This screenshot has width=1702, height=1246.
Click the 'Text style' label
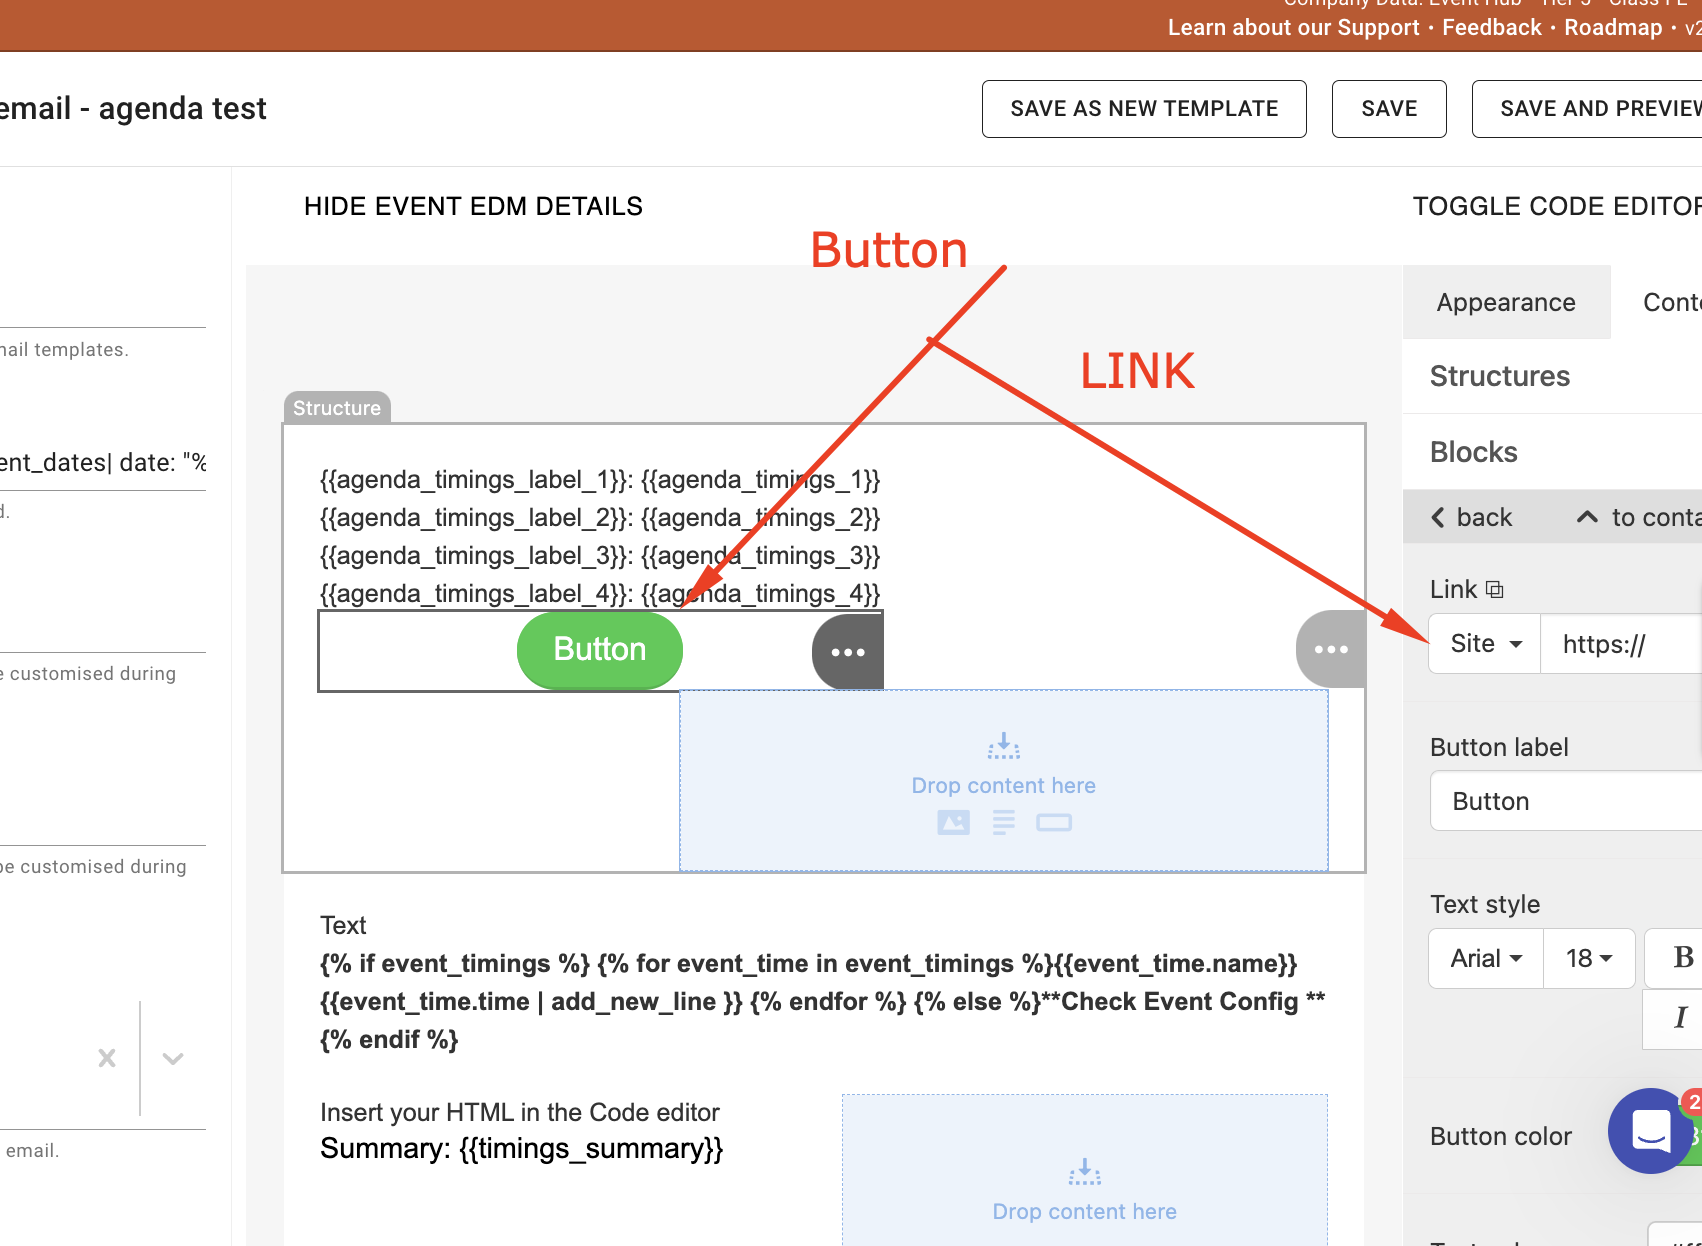(1485, 904)
